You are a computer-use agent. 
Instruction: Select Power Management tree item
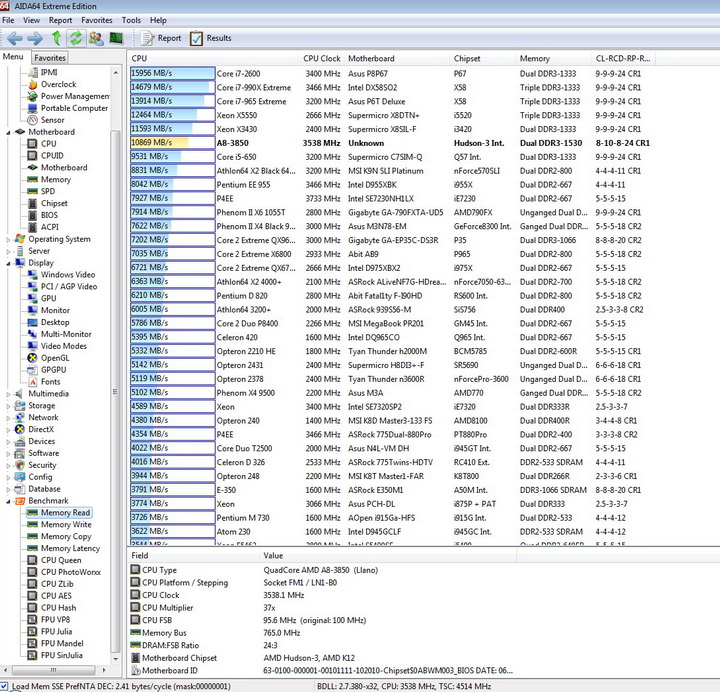75,96
